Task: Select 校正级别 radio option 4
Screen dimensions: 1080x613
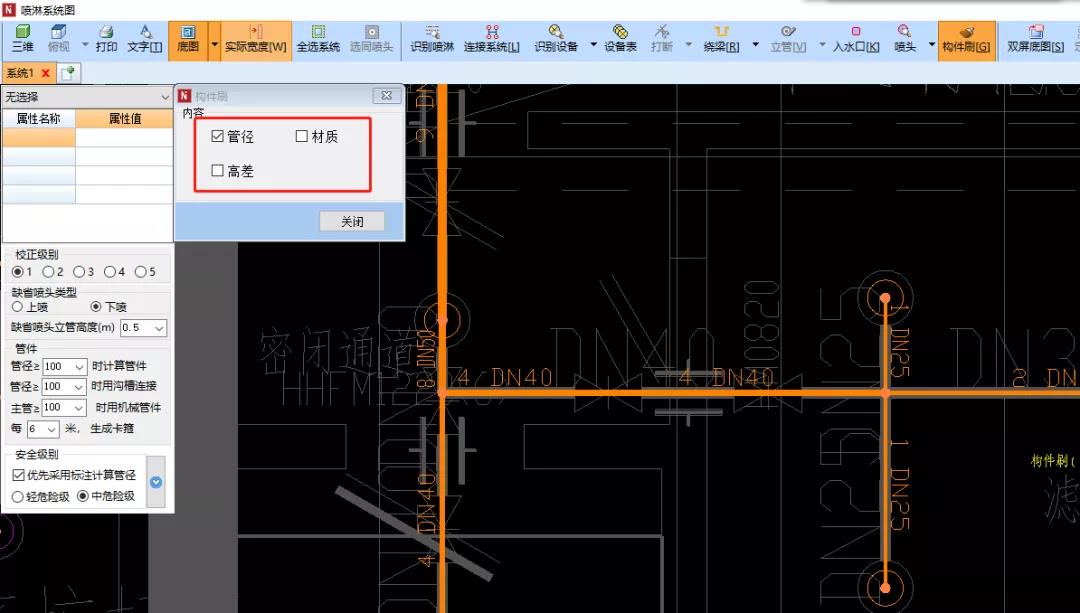Action: (x=110, y=272)
